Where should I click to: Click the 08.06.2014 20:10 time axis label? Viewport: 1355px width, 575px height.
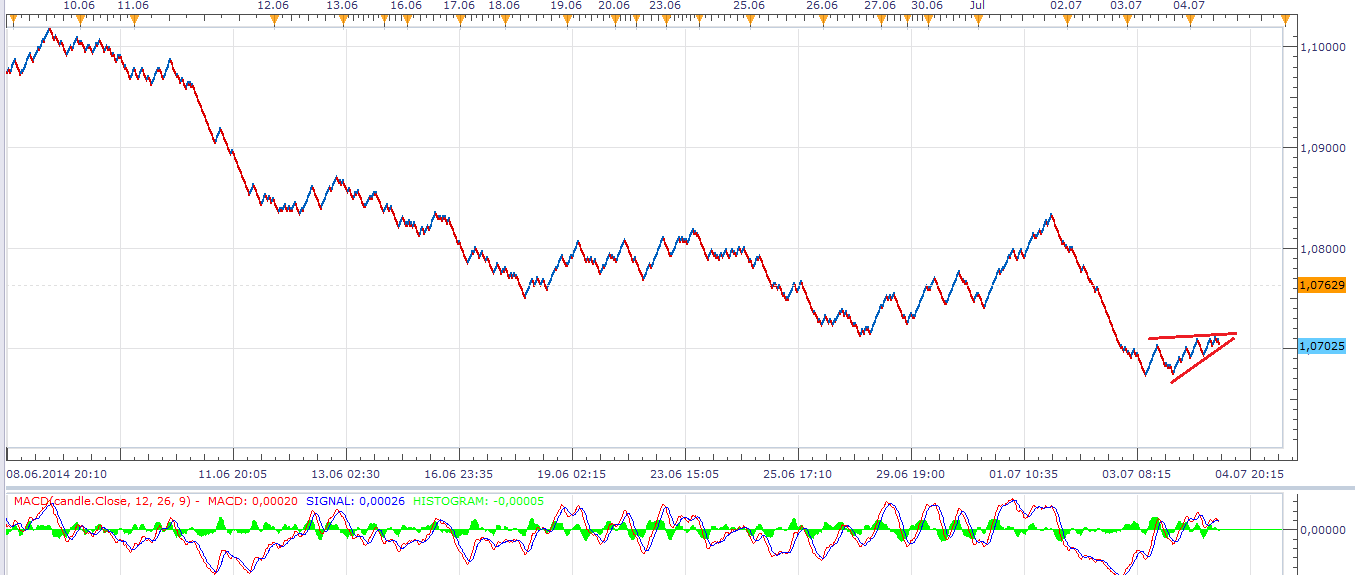coord(57,474)
